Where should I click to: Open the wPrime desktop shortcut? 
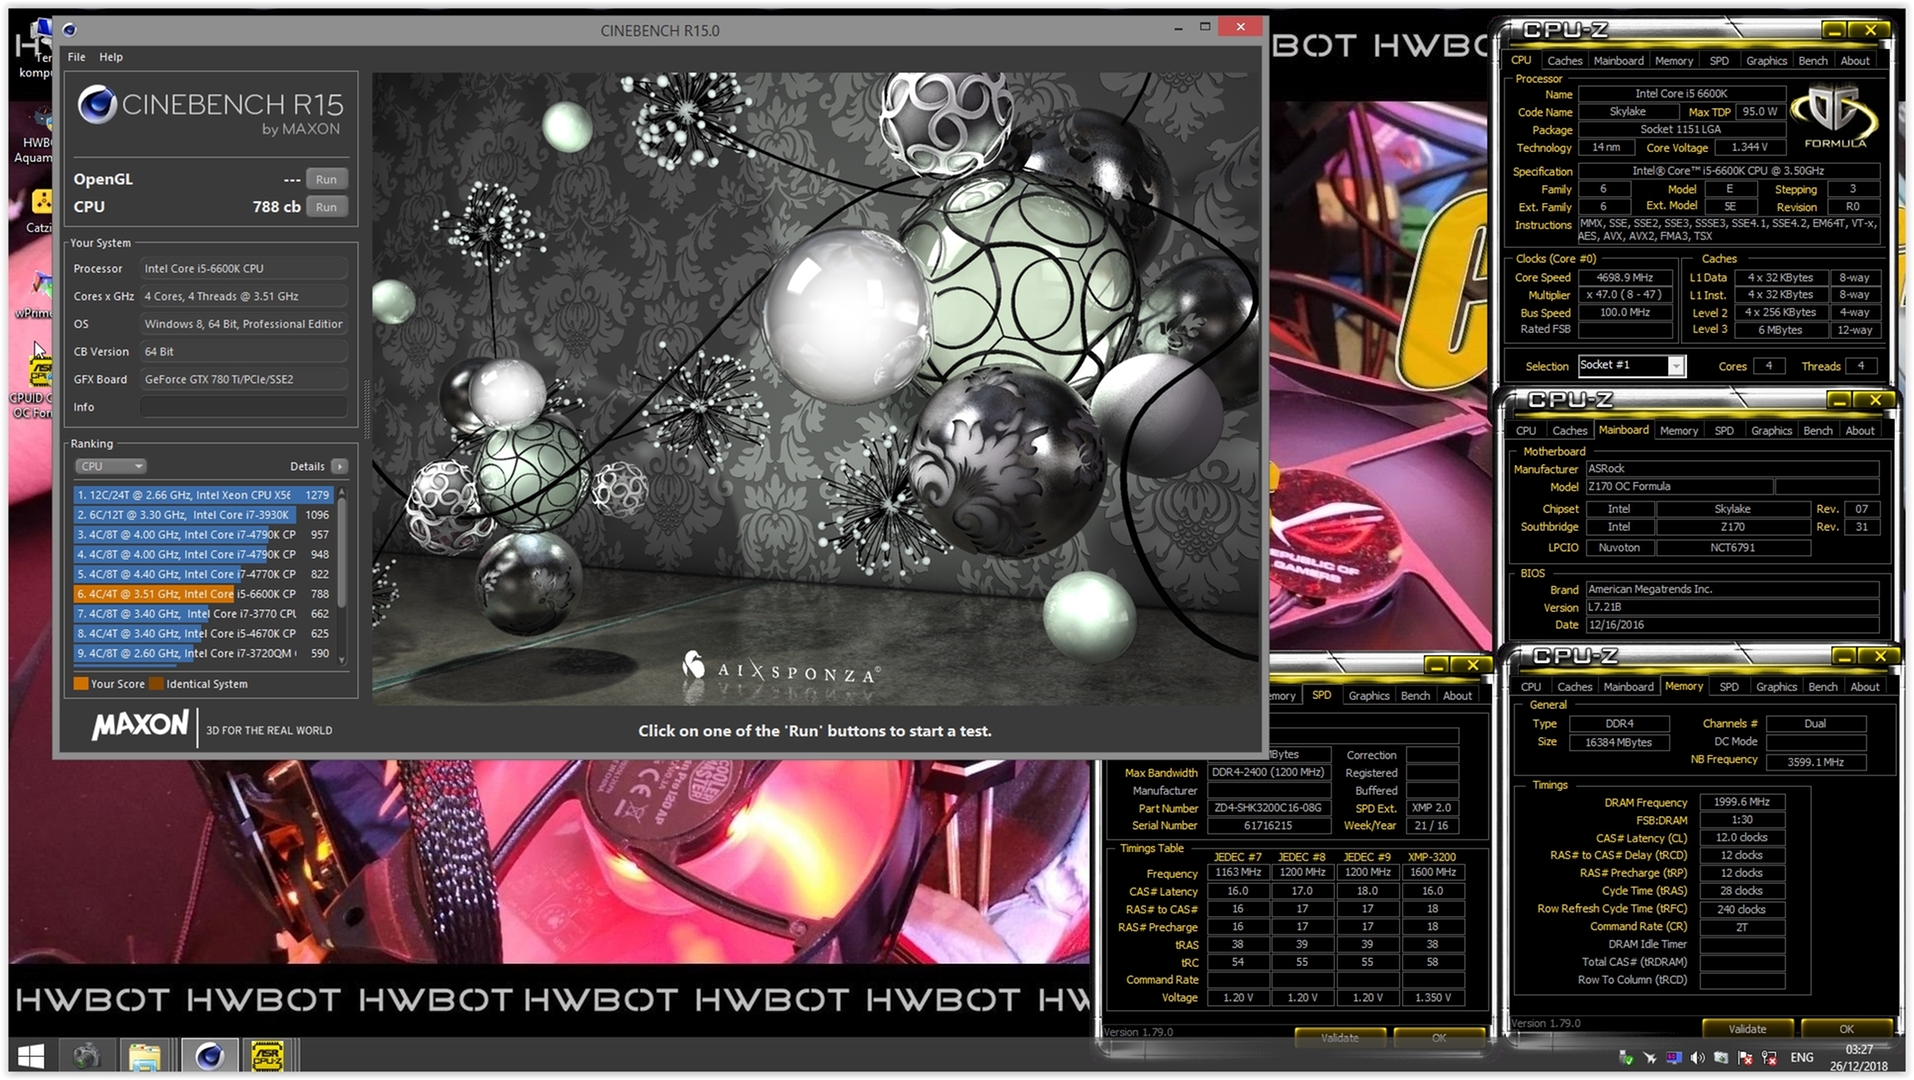[36, 296]
